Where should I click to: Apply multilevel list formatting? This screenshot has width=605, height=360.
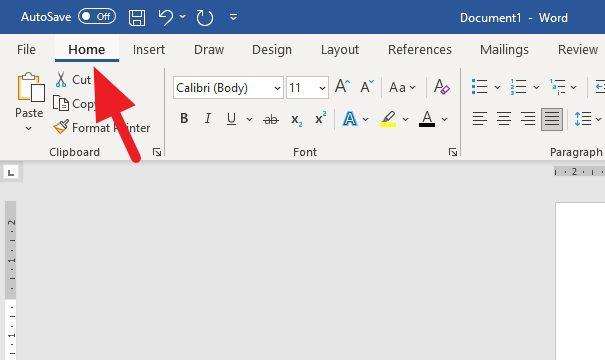click(x=557, y=87)
